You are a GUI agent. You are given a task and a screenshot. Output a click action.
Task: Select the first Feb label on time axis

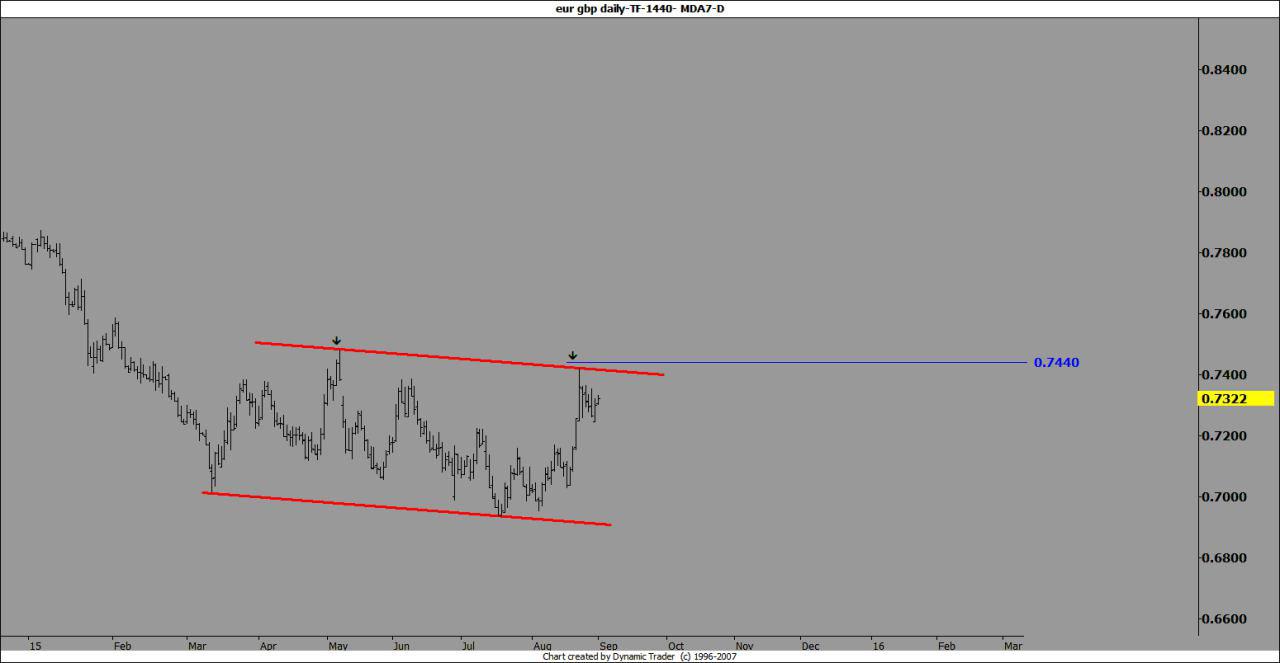(123, 646)
